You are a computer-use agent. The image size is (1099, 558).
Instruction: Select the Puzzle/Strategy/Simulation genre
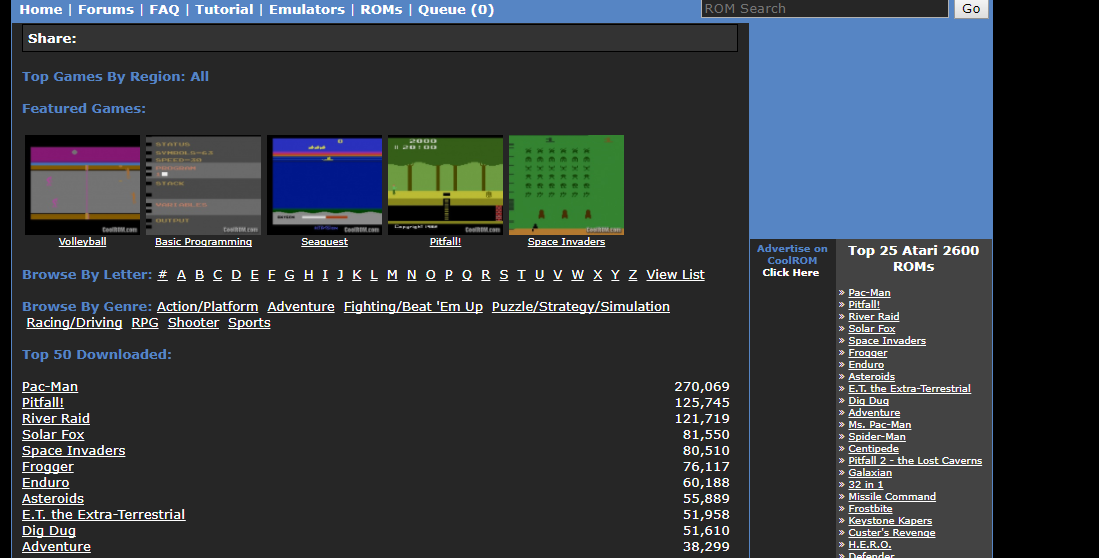pos(581,306)
